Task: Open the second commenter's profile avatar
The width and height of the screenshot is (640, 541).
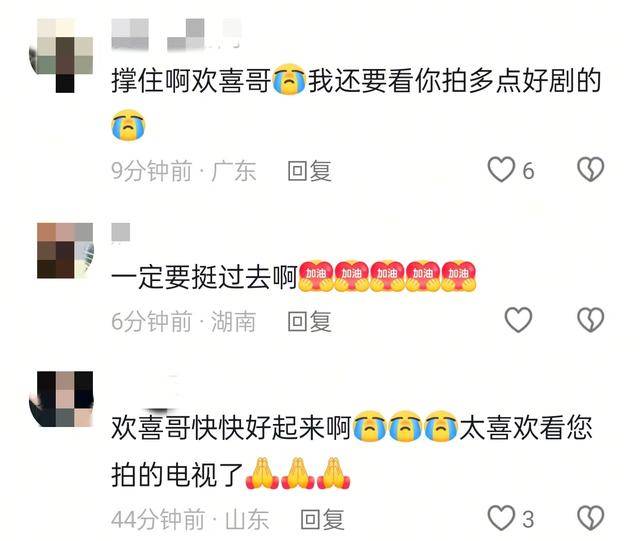Action: tap(65, 251)
